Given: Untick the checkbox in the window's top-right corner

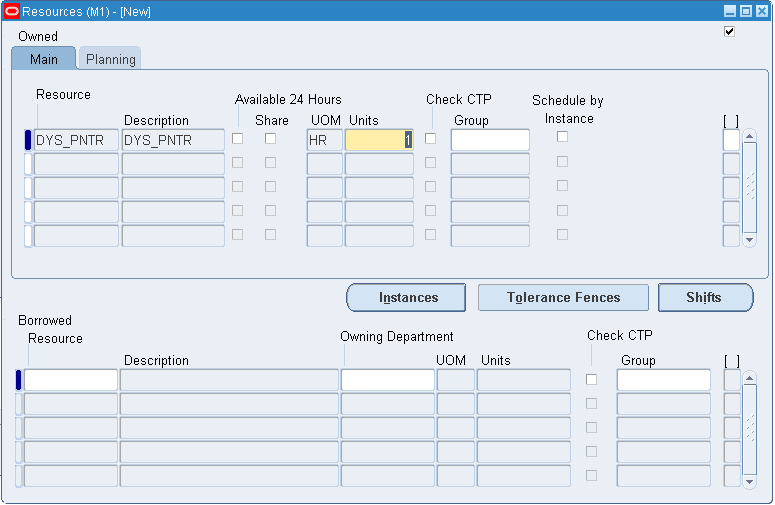Looking at the screenshot, I should pos(729,32).
